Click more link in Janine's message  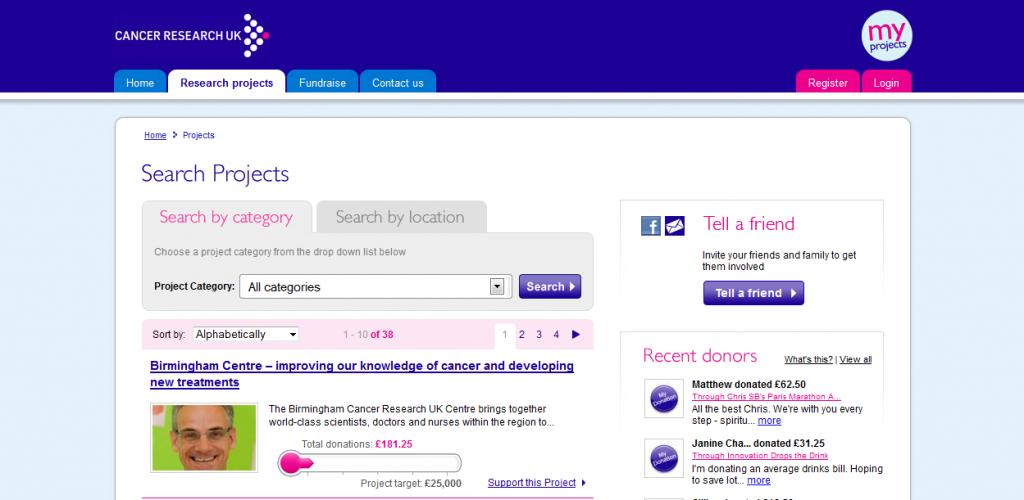[758, 480]
